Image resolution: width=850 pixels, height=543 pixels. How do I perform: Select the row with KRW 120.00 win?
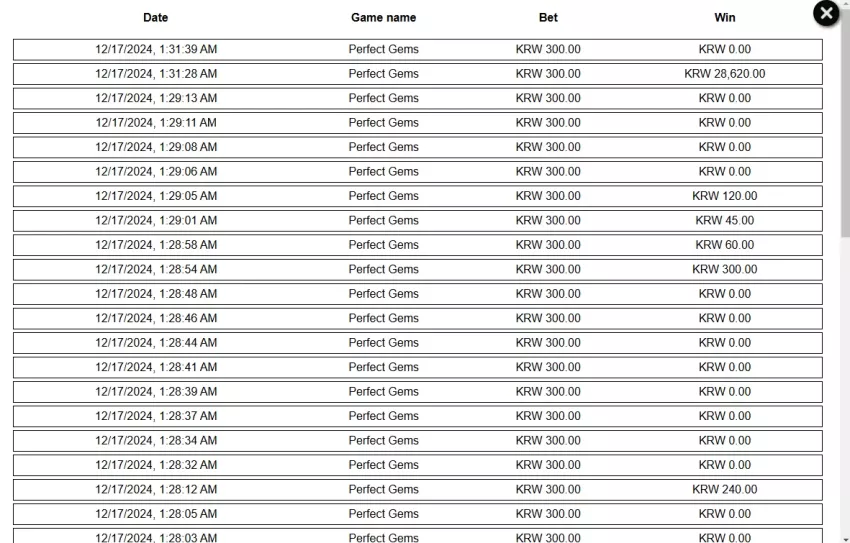418,196
